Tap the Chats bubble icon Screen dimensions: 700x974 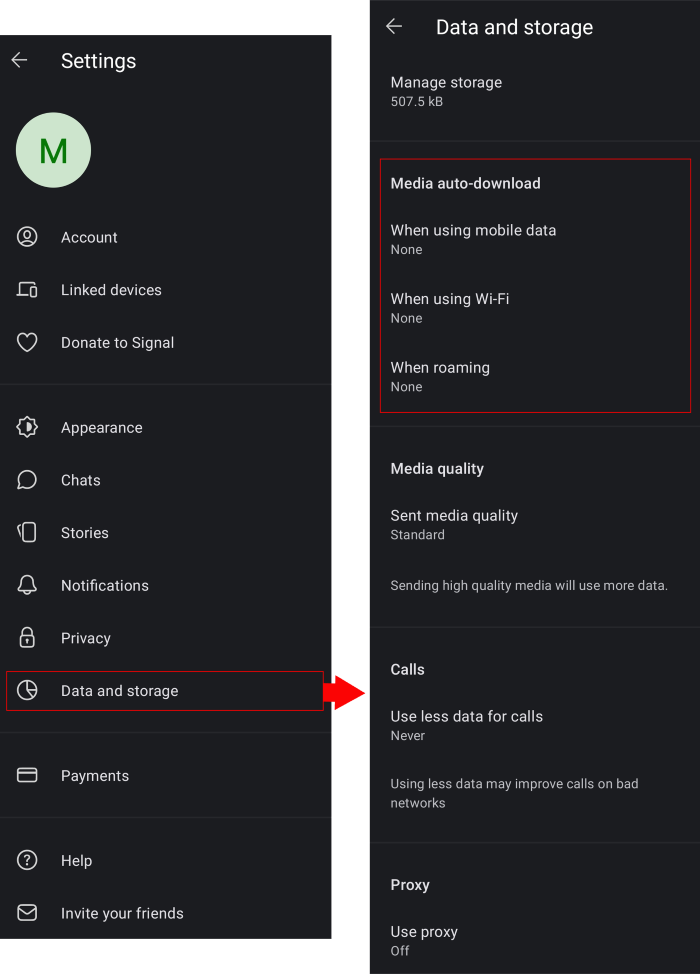[x=27, y=480]
